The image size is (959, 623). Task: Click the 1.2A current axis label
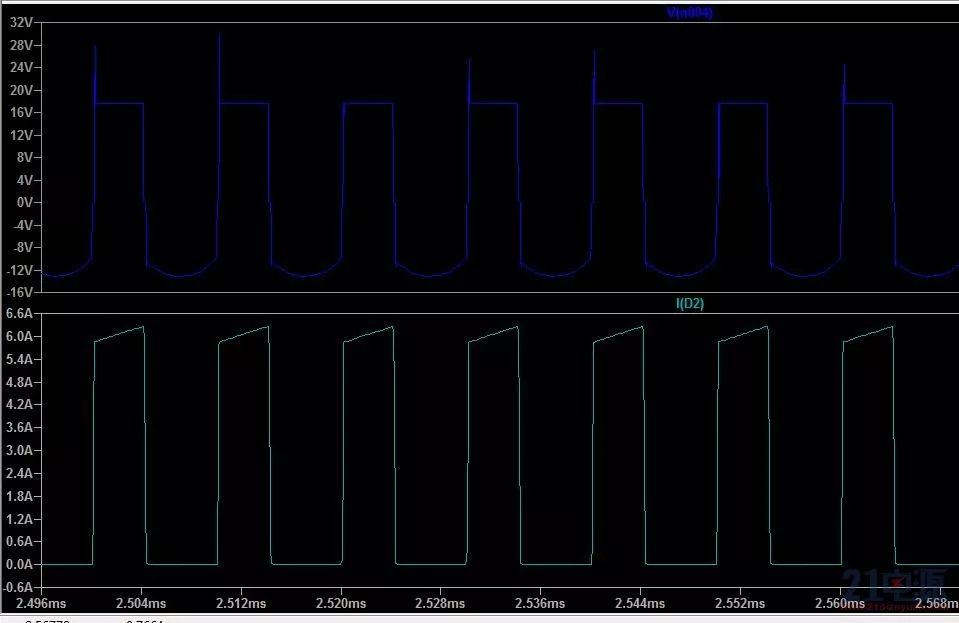tap(19, 519)
